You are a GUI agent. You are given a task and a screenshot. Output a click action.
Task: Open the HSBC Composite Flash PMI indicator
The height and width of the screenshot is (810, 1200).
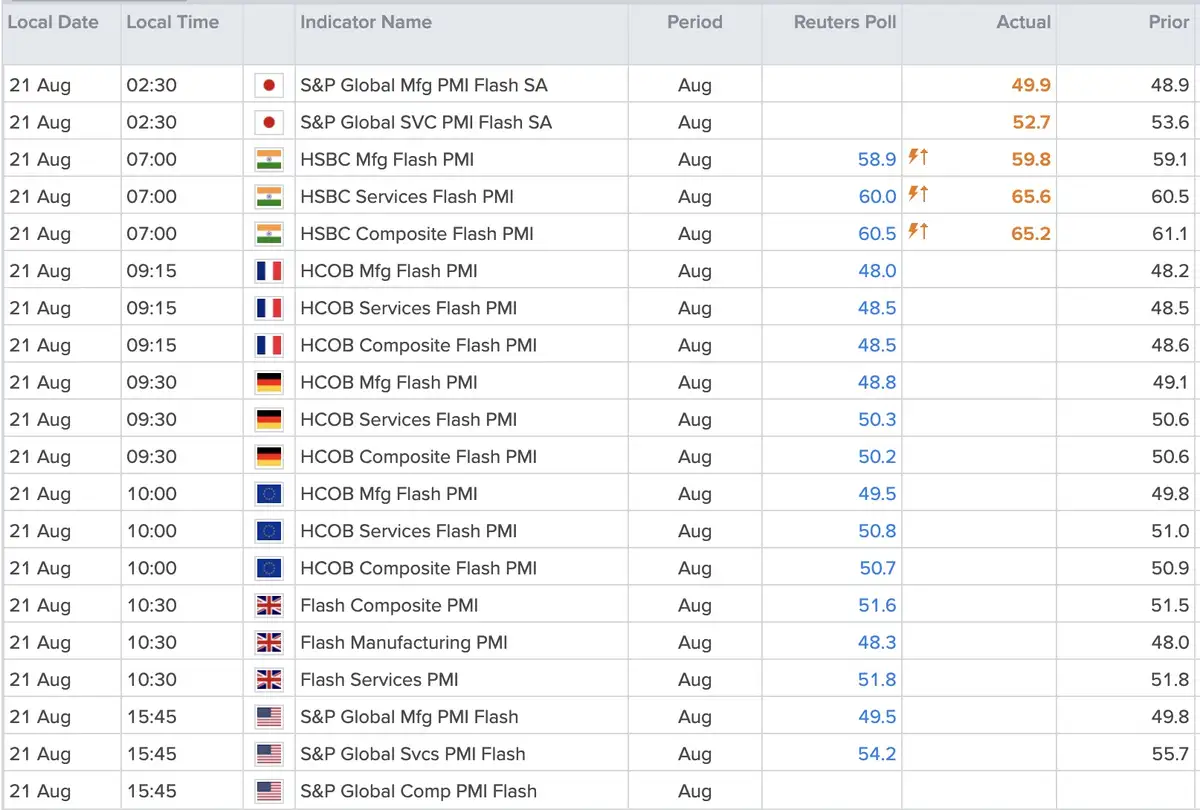tap(417, 233)
